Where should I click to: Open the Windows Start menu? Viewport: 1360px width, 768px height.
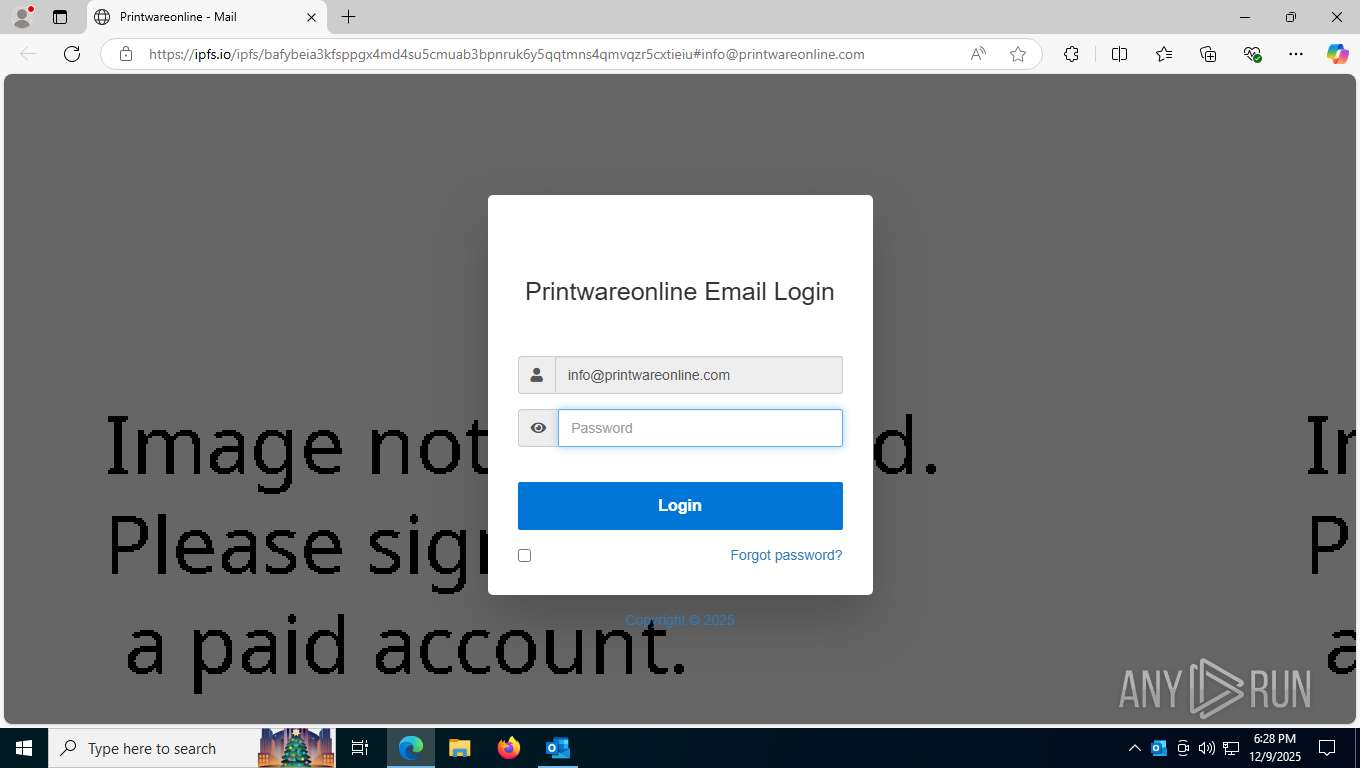coord(23,748)
